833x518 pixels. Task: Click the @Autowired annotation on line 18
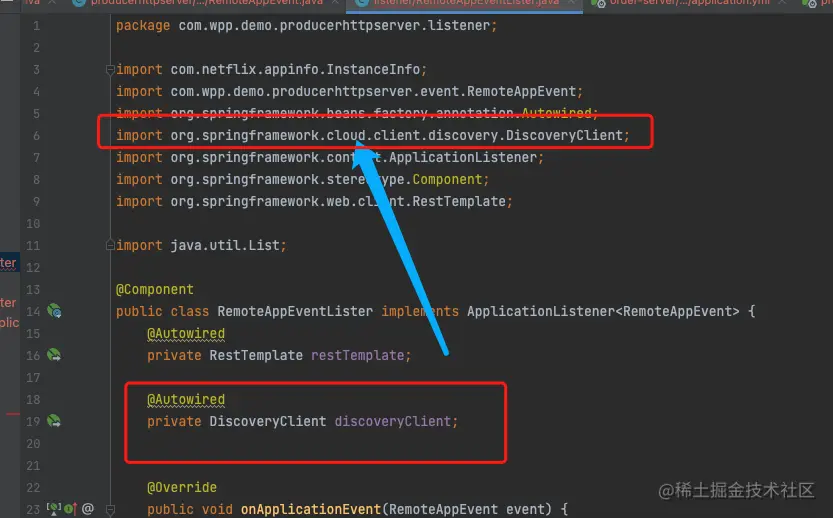coord(186,400)
